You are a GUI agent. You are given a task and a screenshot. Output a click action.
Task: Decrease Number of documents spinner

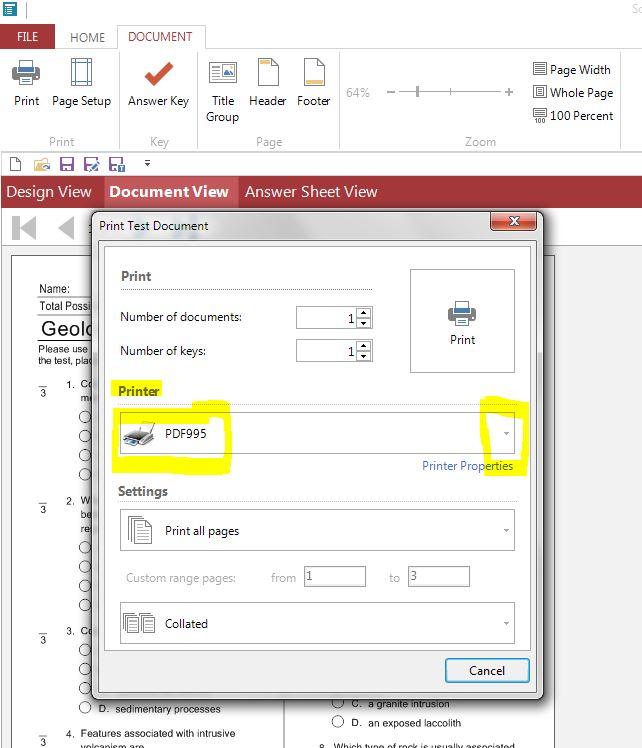(364, 323)
